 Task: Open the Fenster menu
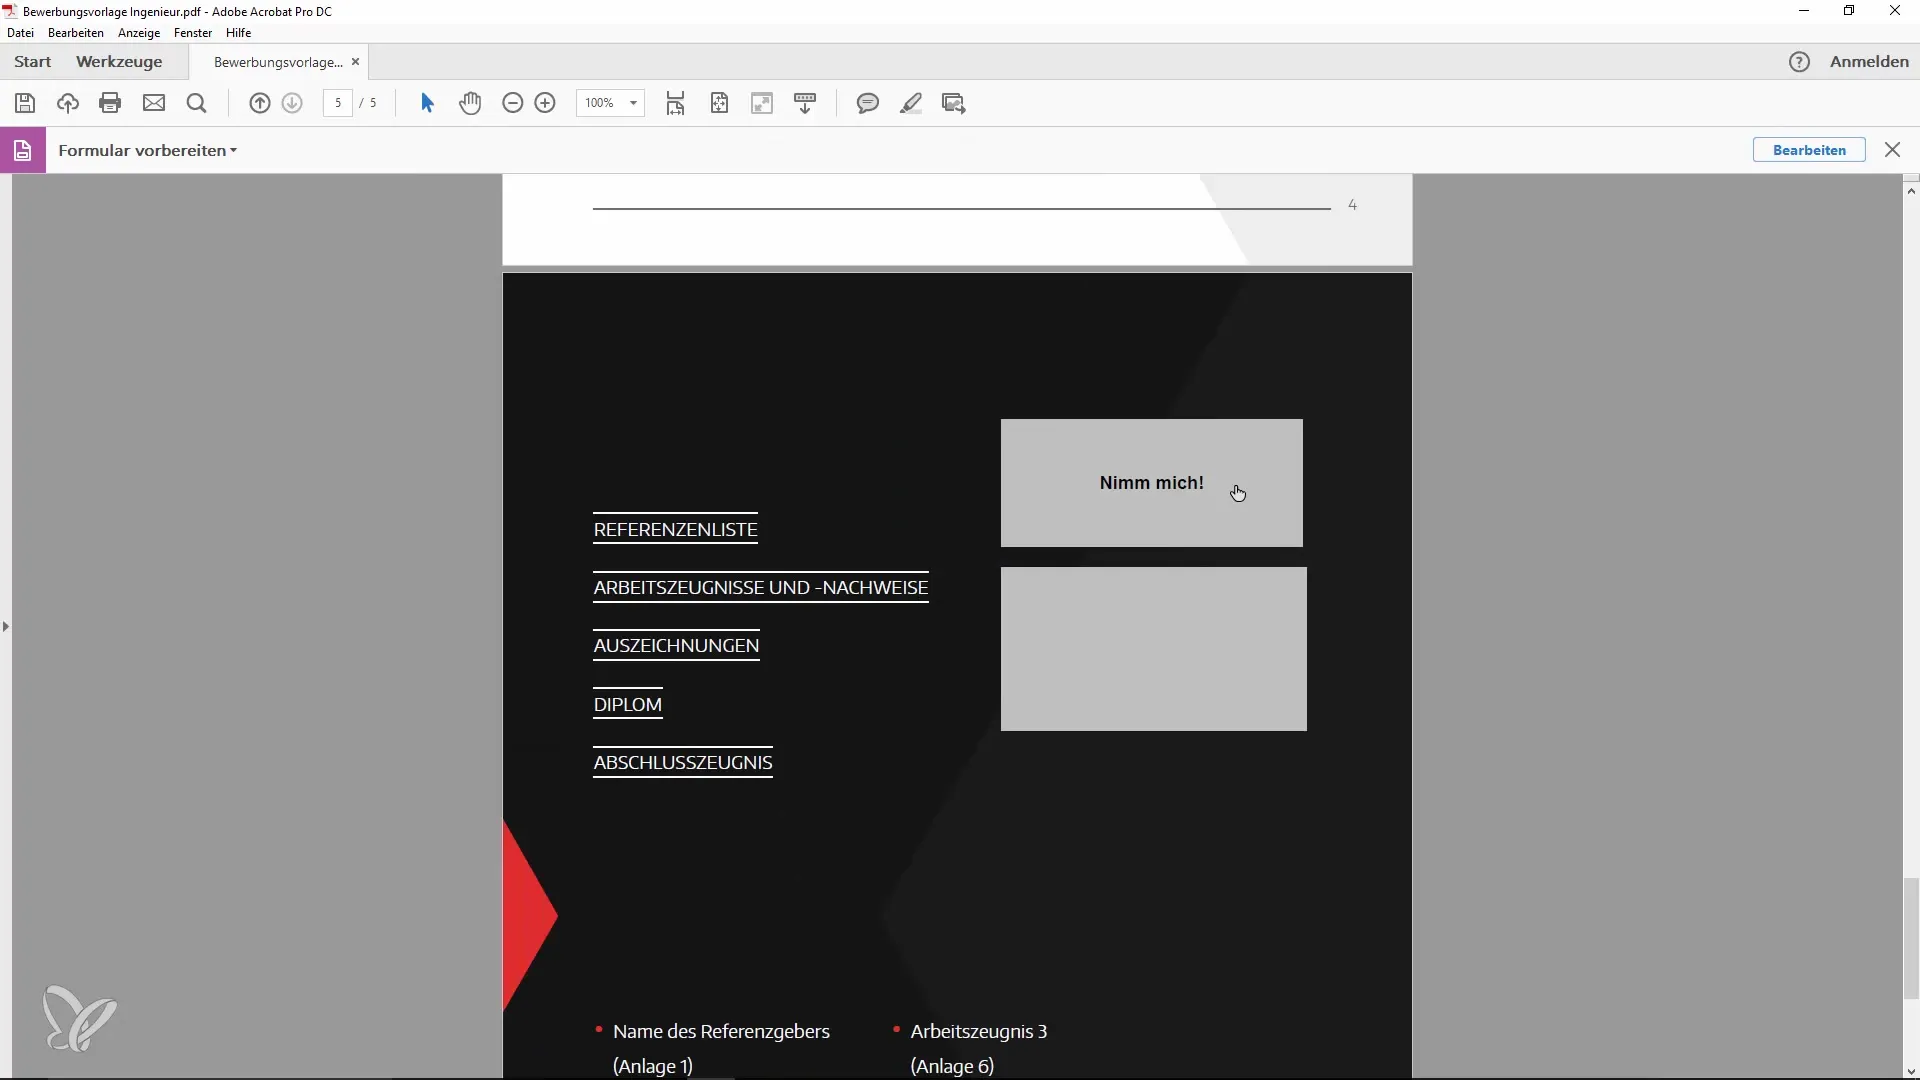pos(193,33)
